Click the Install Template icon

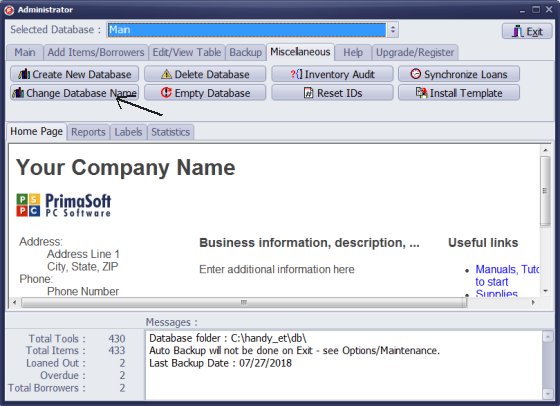pos(421,93)
